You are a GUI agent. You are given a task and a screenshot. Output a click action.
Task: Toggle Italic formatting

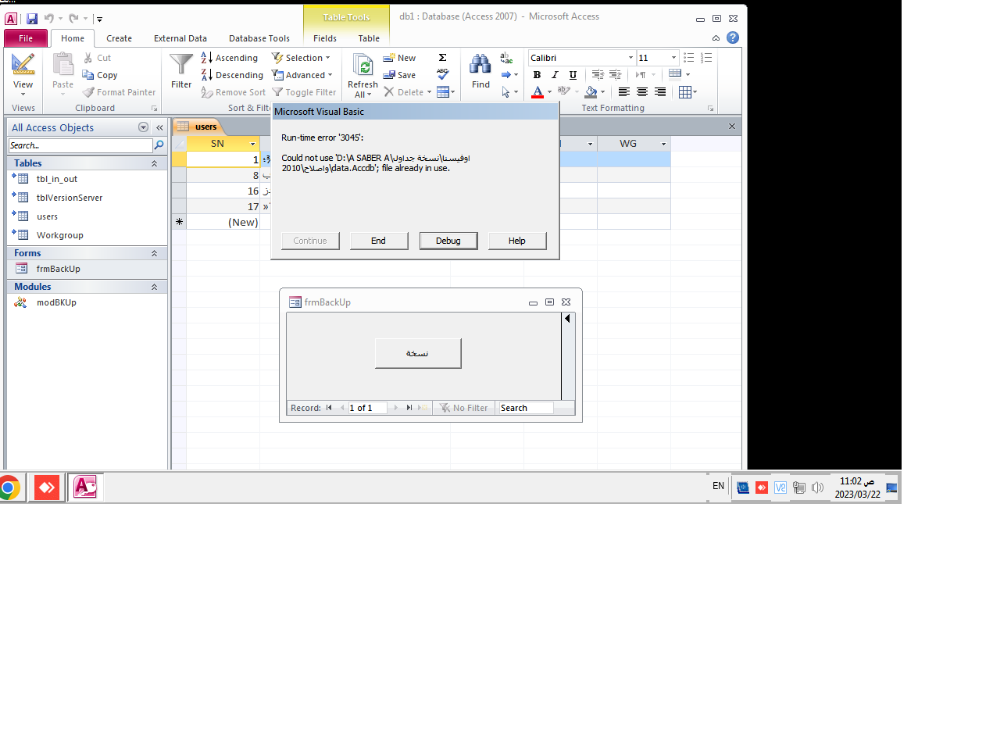coord(555,75)
